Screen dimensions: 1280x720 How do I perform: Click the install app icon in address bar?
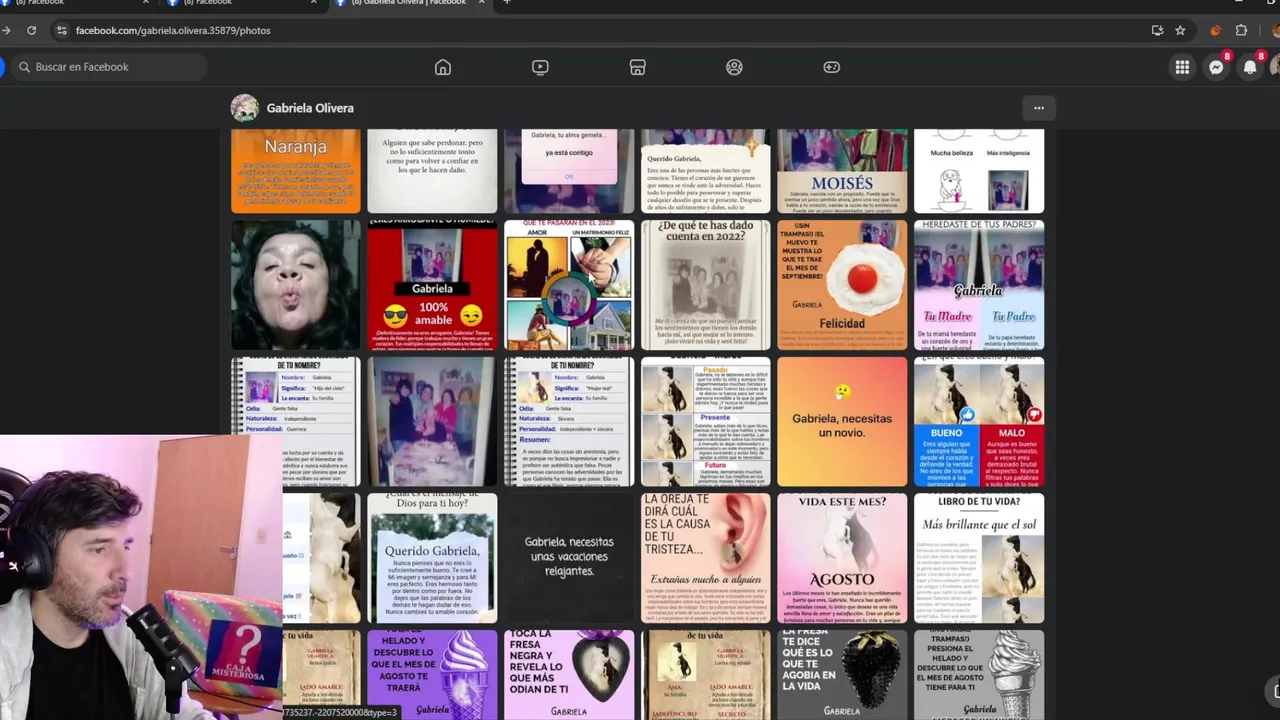pyautogui.click(x=1157, y=30)
